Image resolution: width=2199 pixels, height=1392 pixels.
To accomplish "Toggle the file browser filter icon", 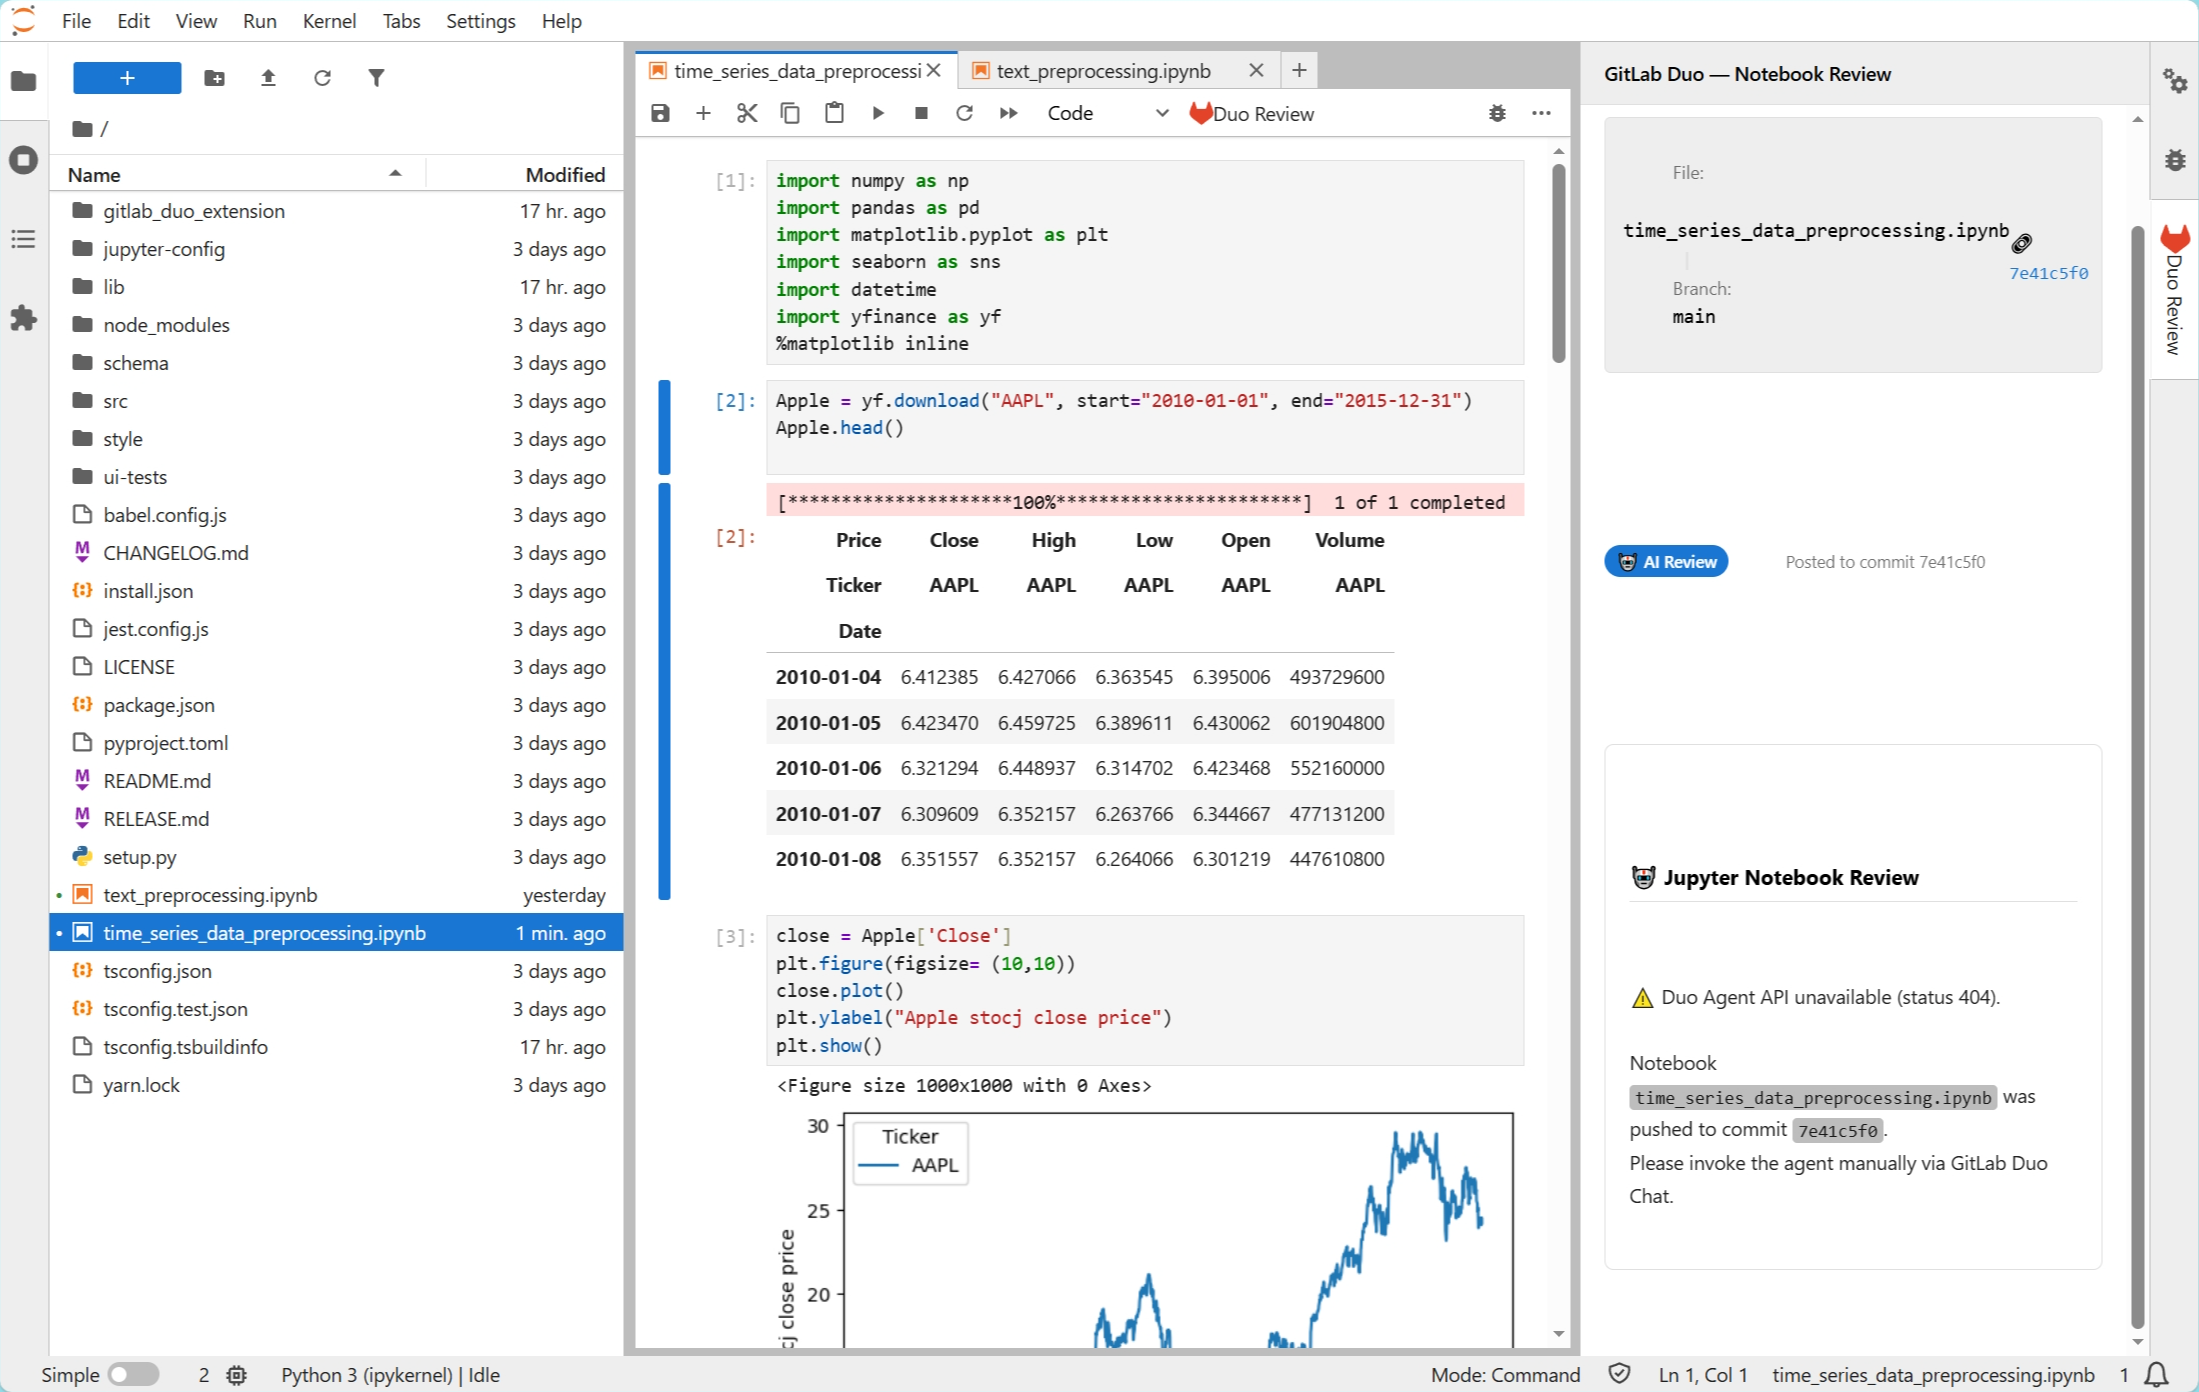I will click(376, 78).
